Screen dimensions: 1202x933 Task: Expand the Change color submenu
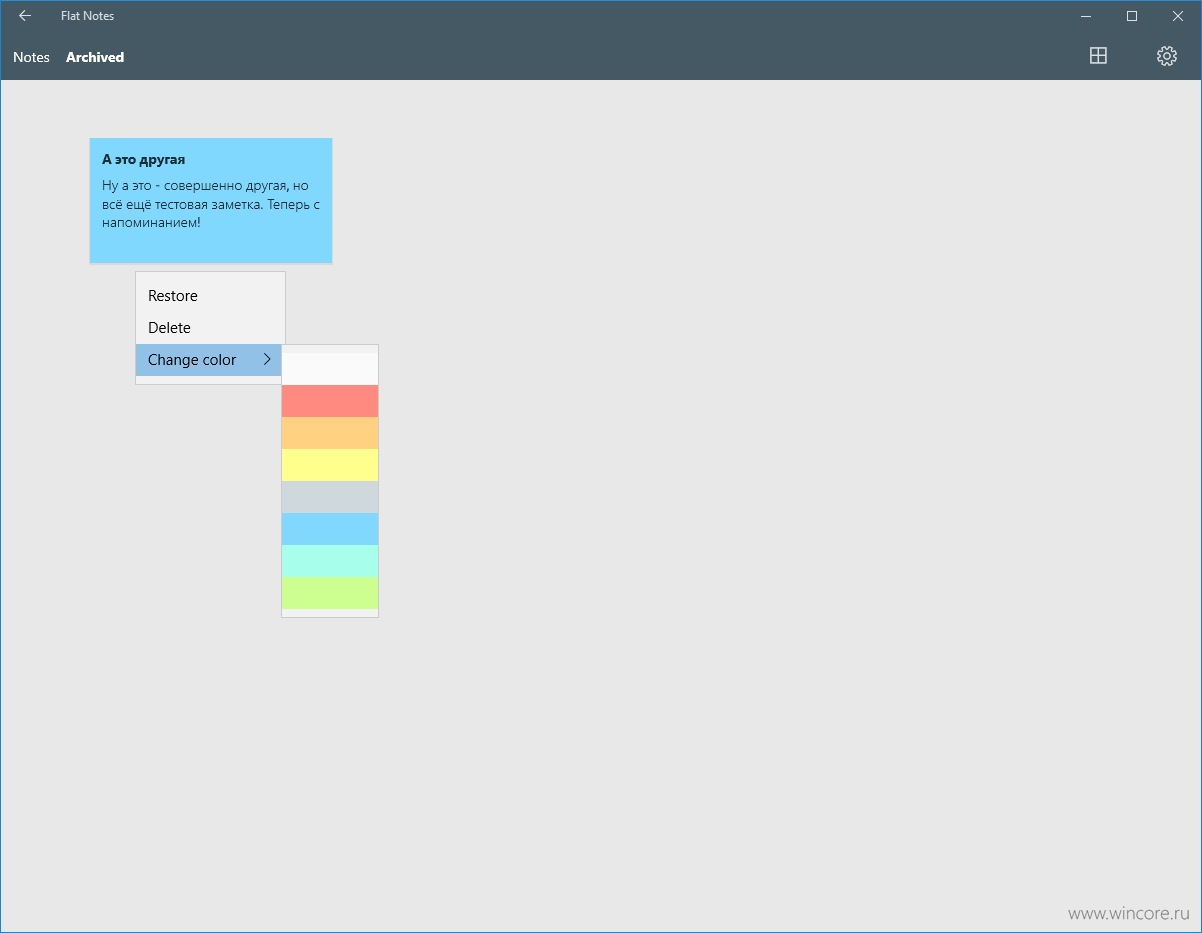209,360
